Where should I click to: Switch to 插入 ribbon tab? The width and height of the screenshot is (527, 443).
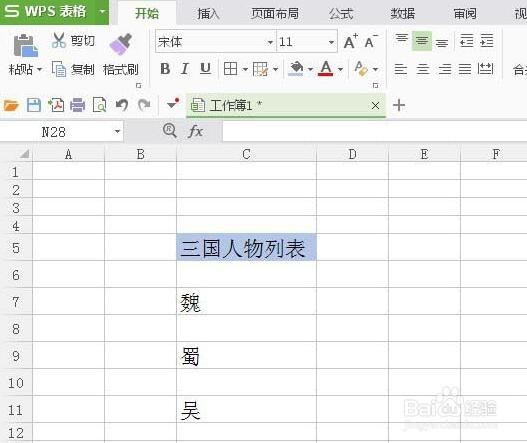(x=208, y=14)
